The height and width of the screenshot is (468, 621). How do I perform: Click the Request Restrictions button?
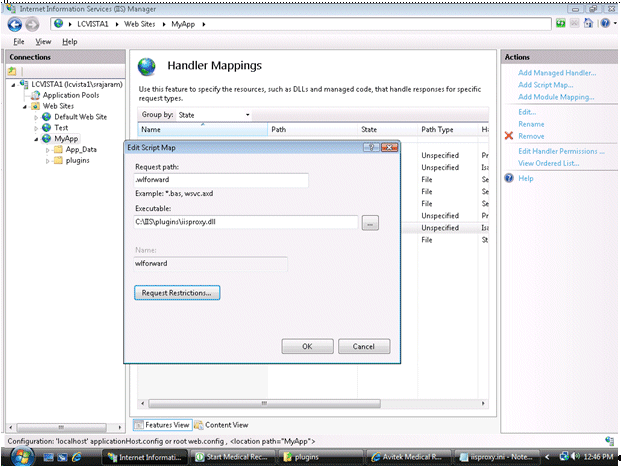tap(177, 293)
